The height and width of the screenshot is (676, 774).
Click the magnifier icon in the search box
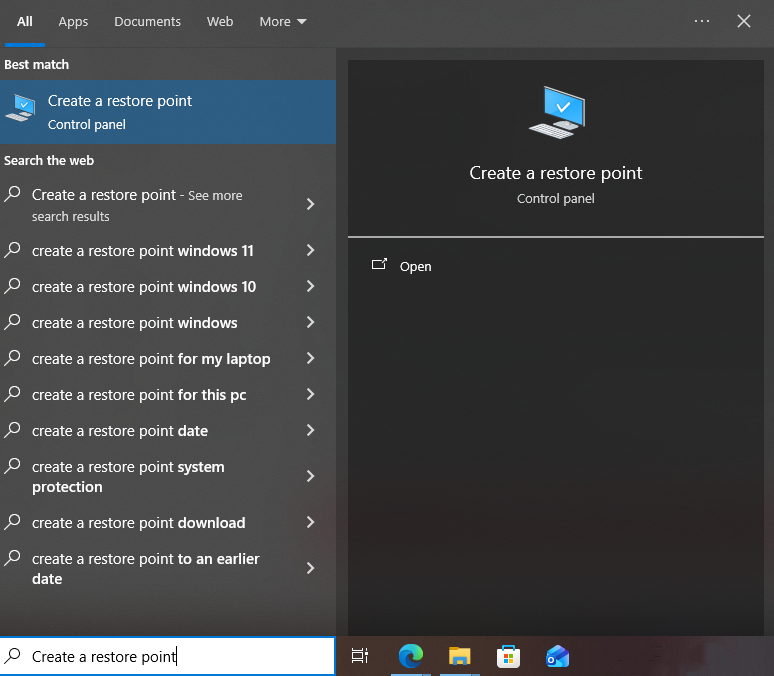pos(12,656)
